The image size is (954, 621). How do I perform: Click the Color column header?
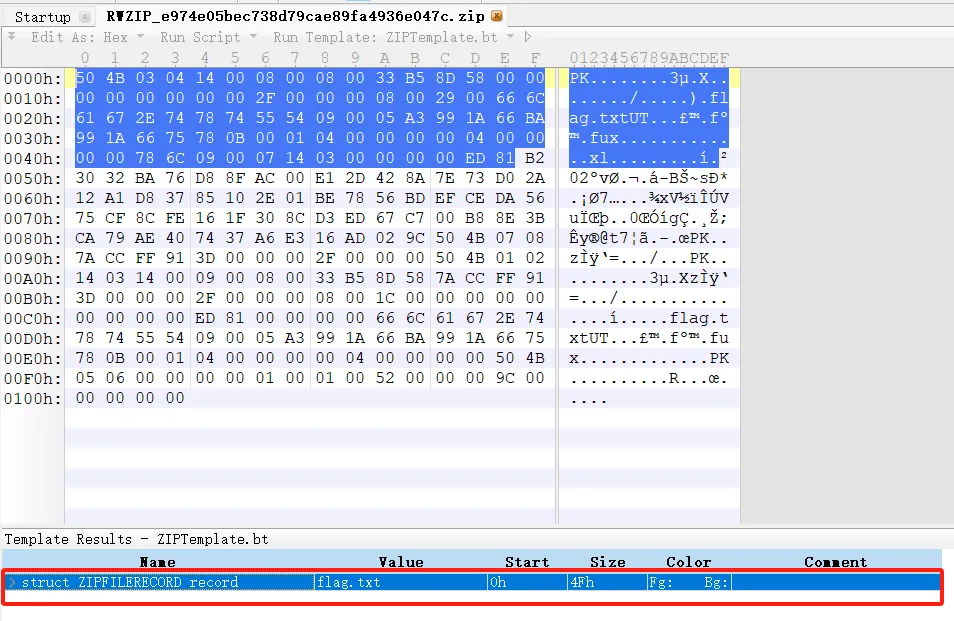pyautogui.click(x=688, y=562)
